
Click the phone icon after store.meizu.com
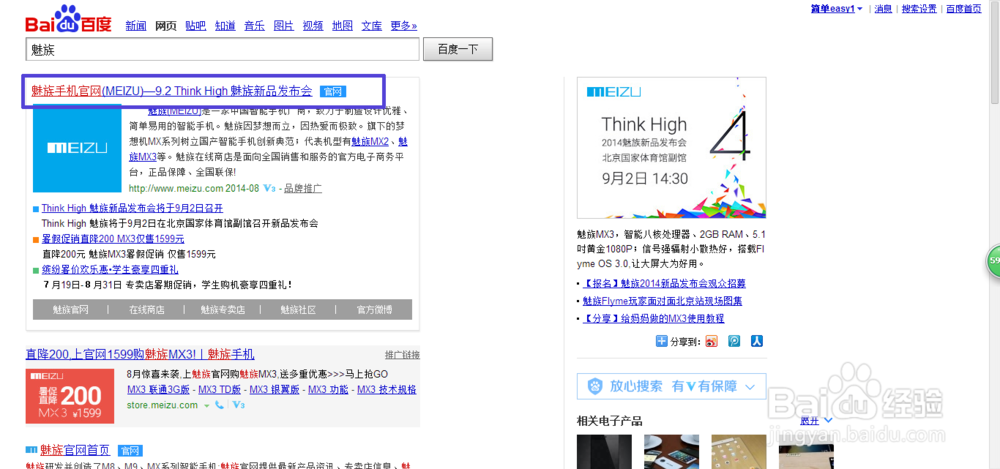click(219, 405)
